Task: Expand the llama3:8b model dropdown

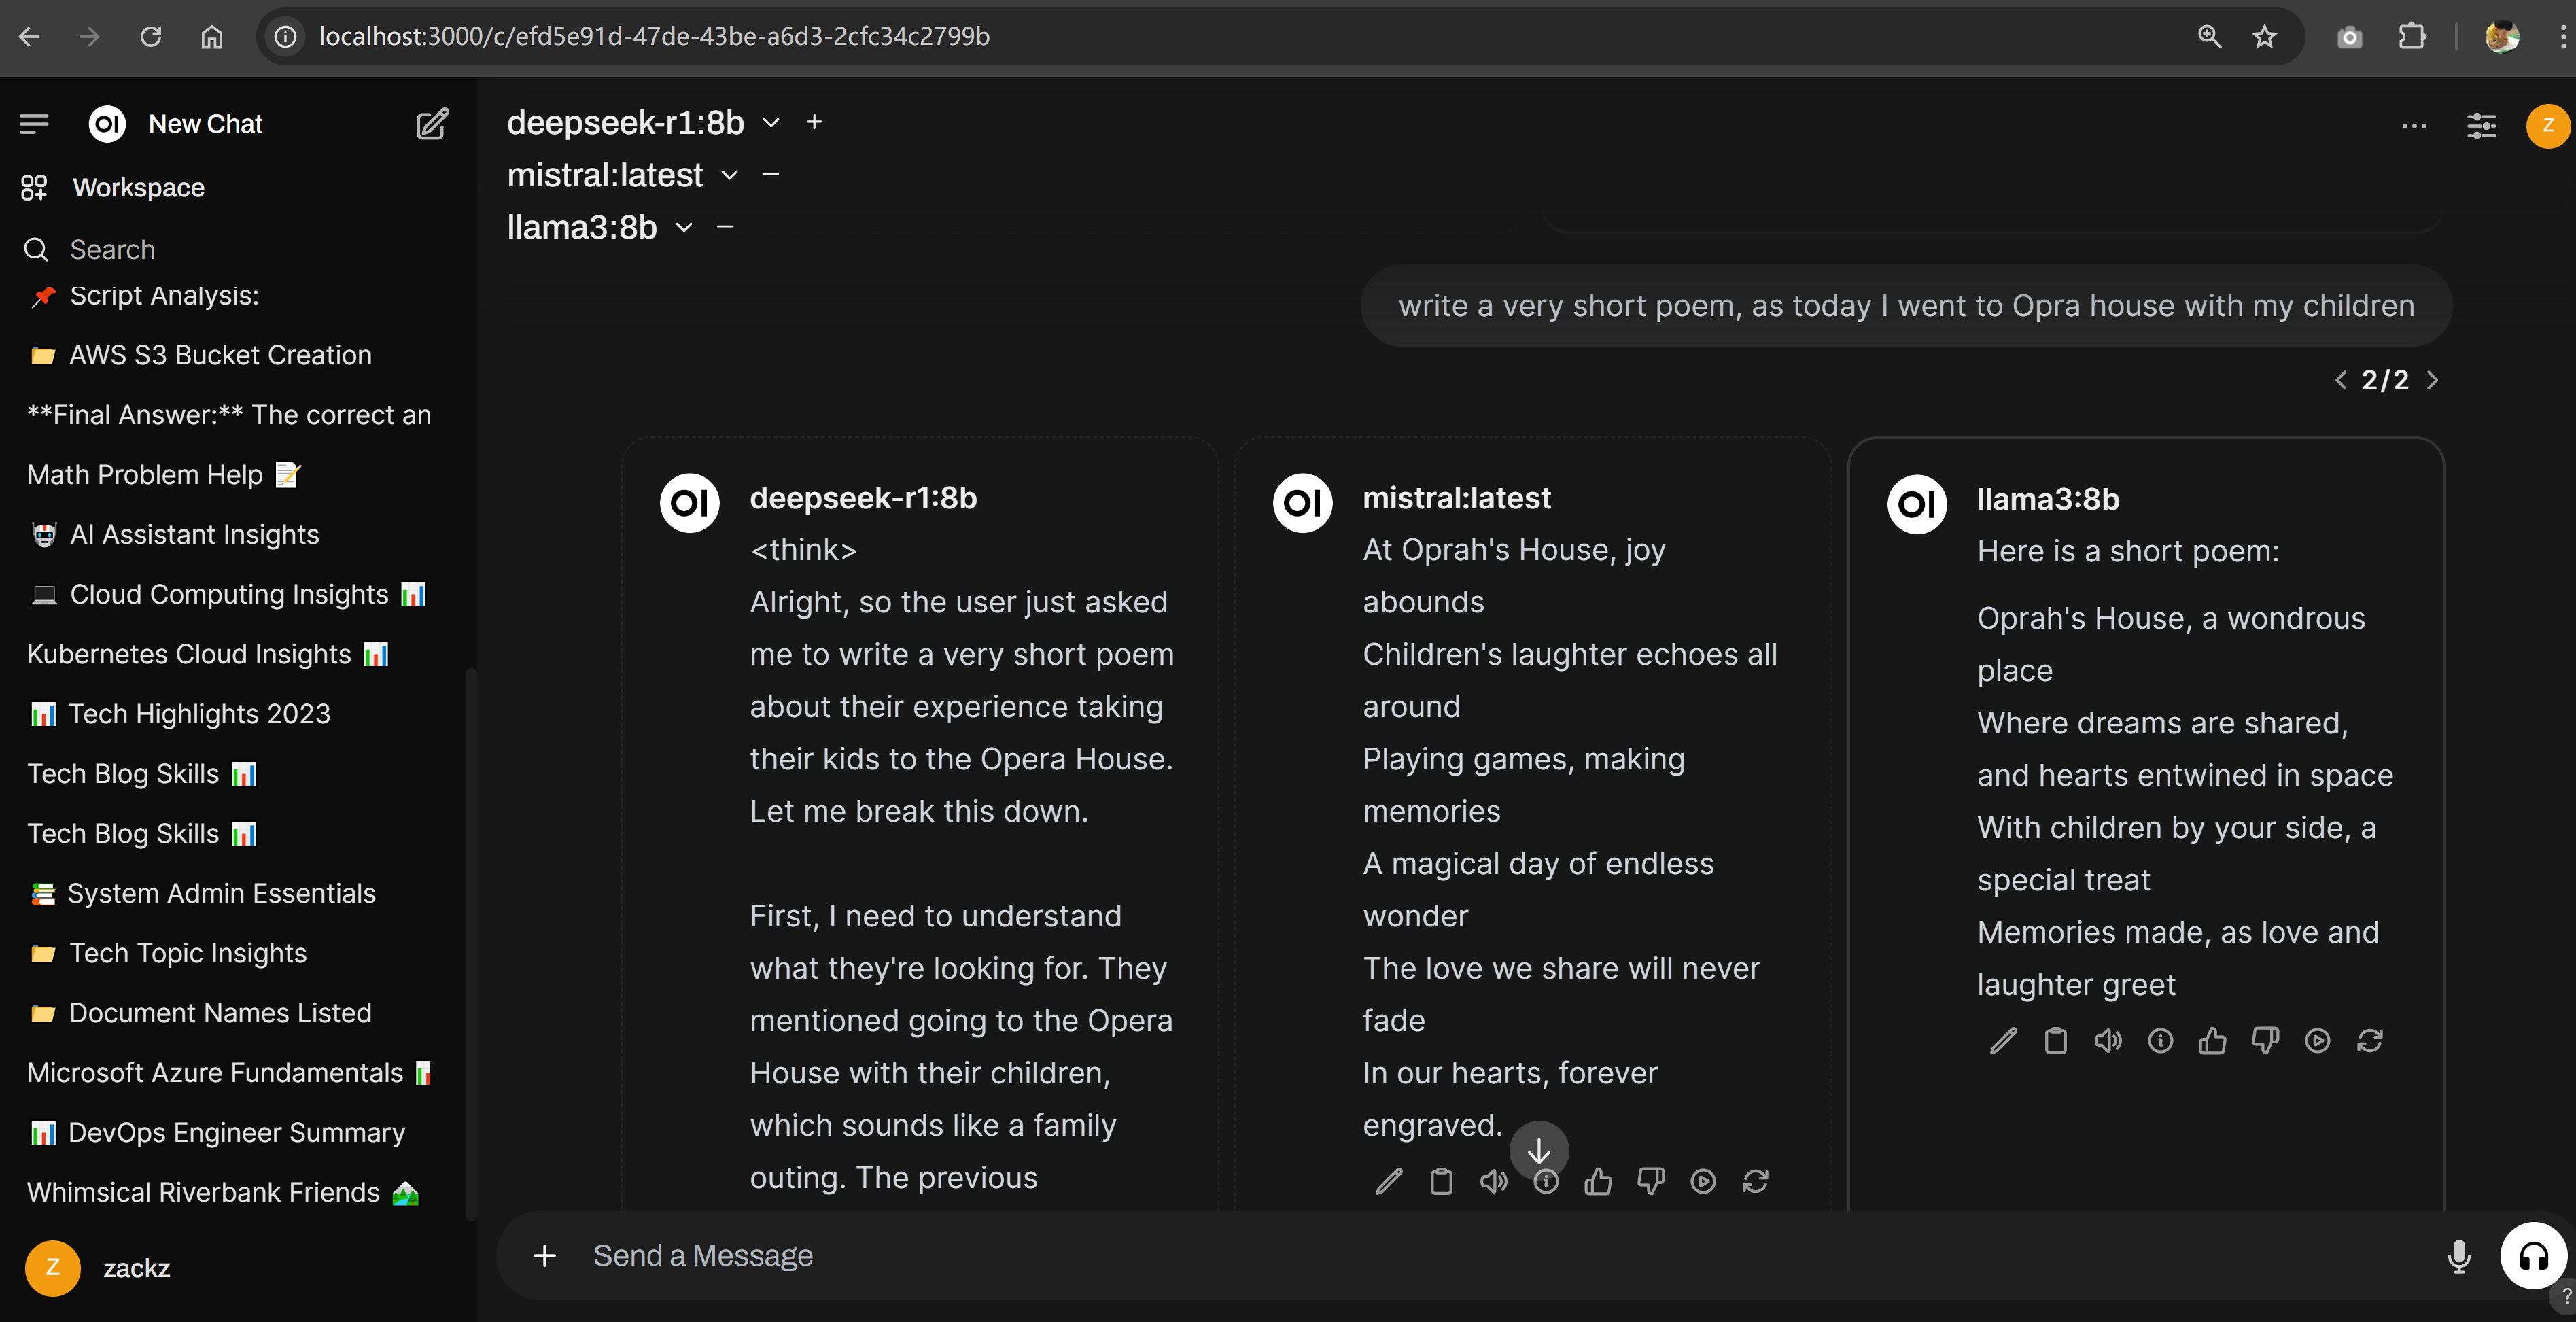Action: pyautogui.click(x=684, y=227)
